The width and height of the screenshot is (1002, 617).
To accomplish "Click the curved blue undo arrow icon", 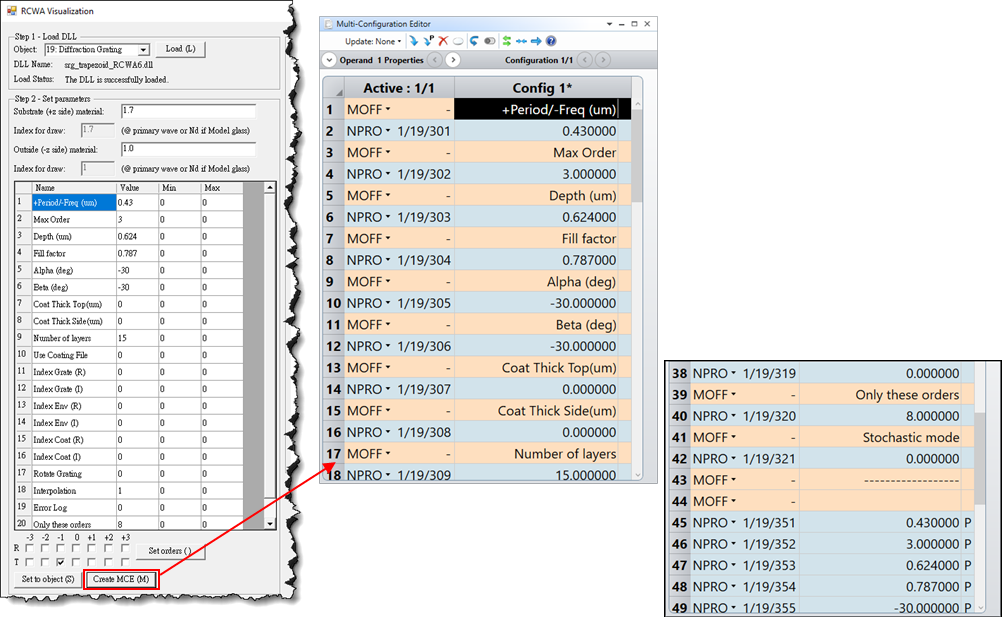I will (x=473, y=41).
